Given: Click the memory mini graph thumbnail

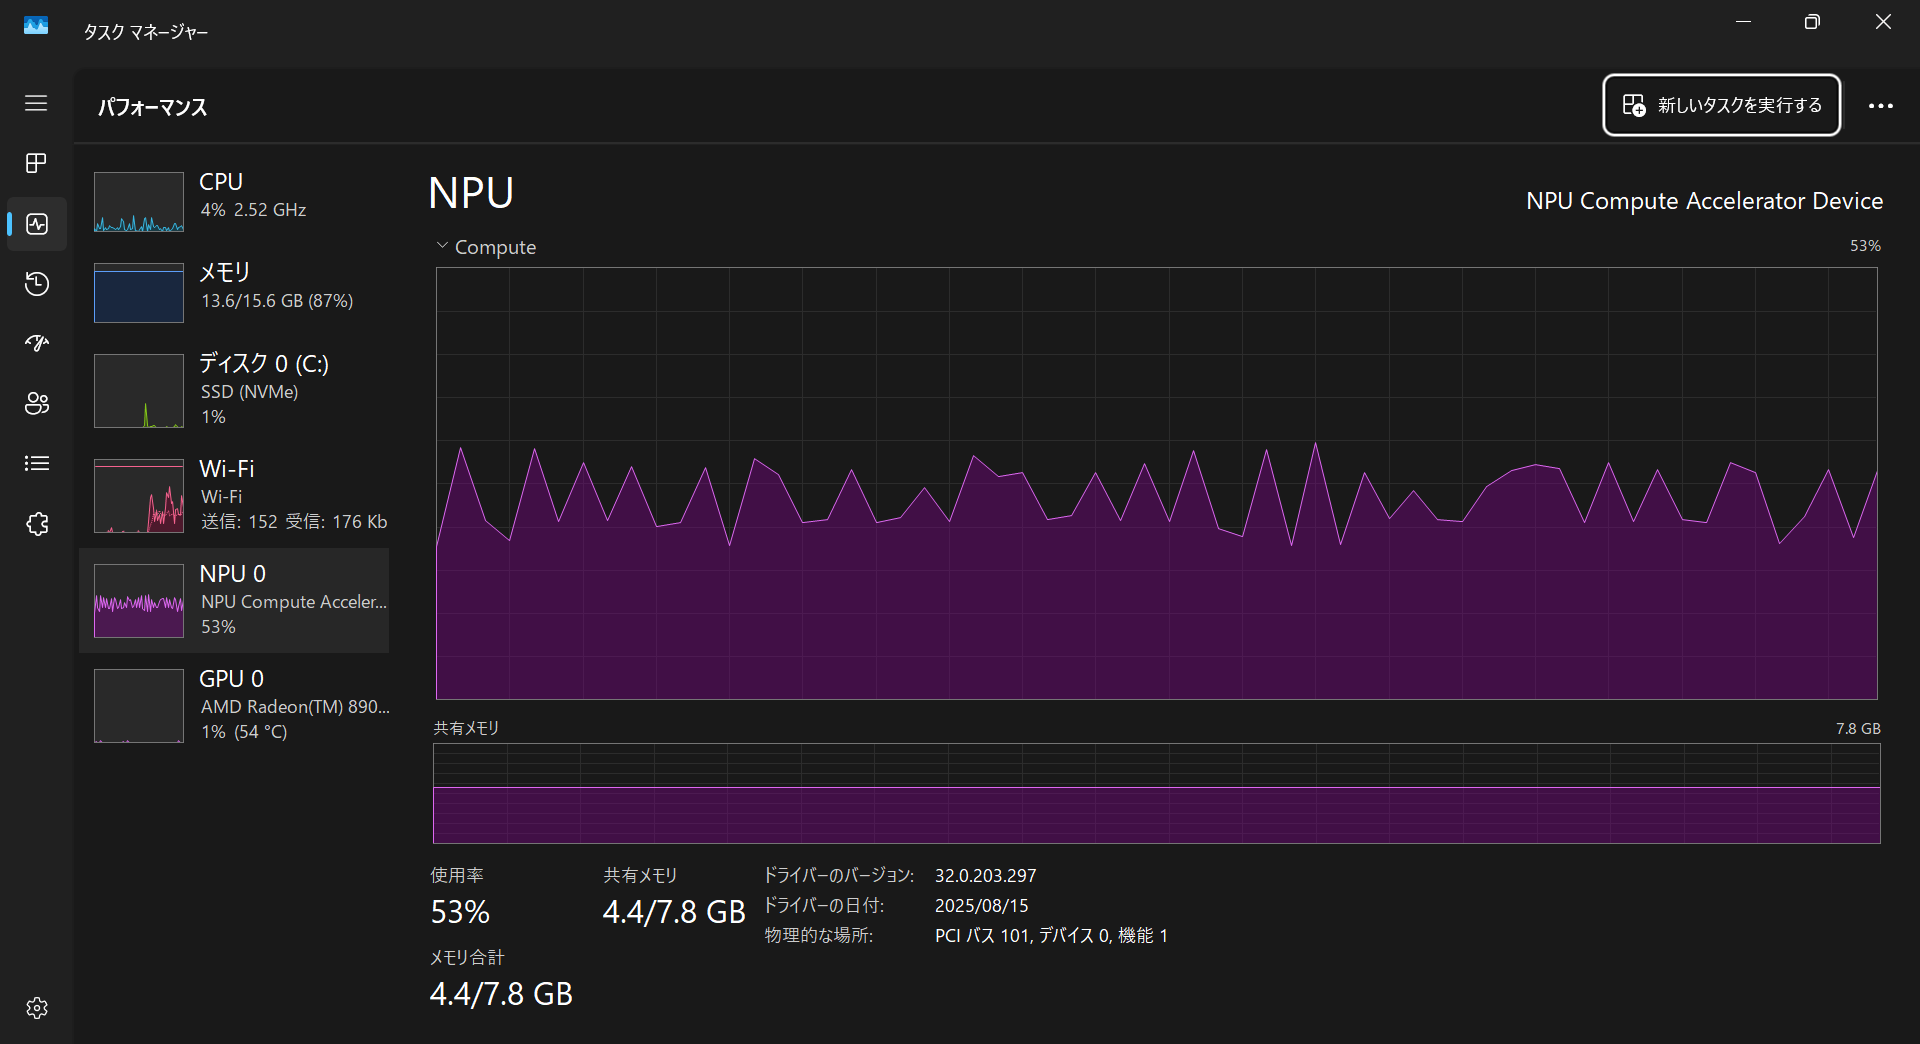Looking at the screenshot, I should tap(139, 293).
